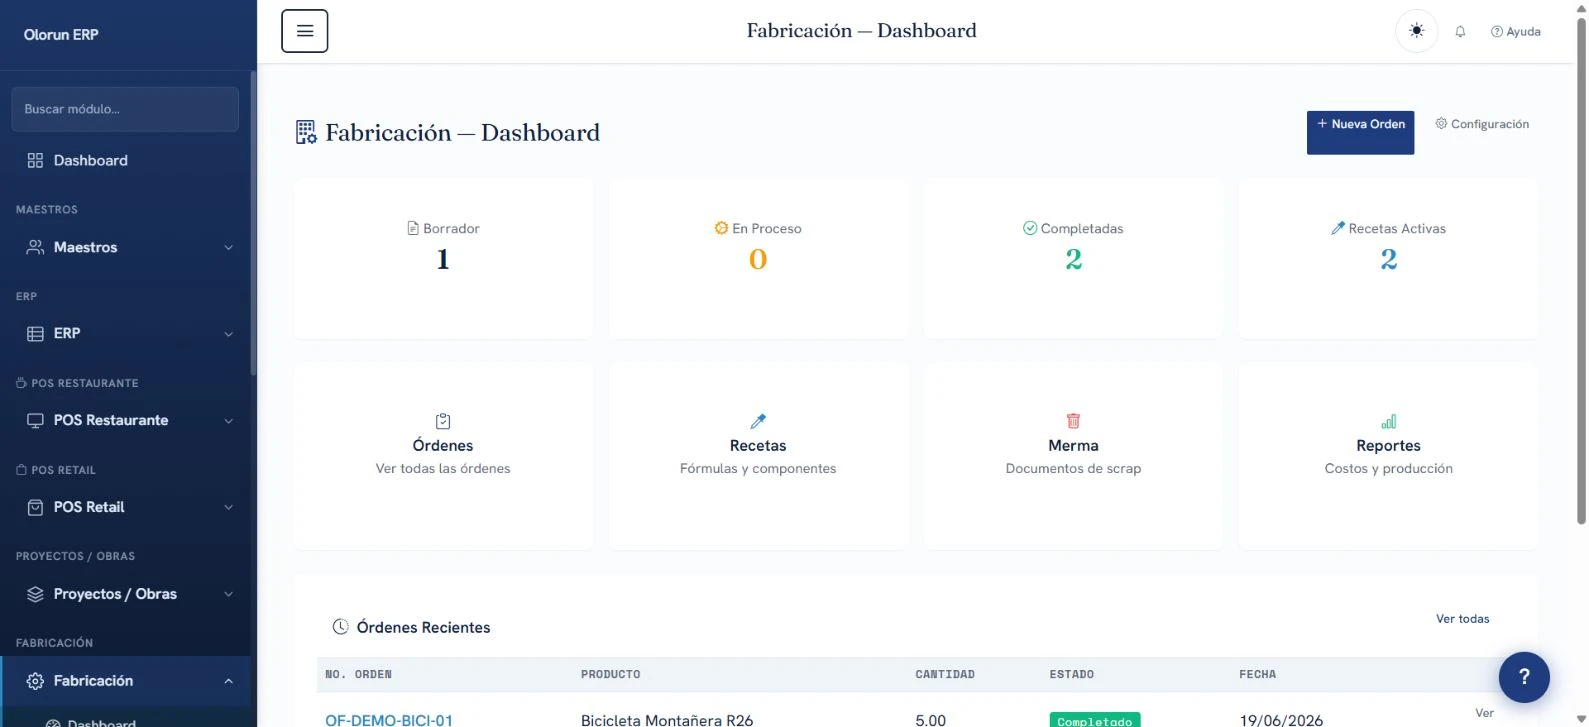Click the NO. ORDEN column header

click(x=358, y=675)
